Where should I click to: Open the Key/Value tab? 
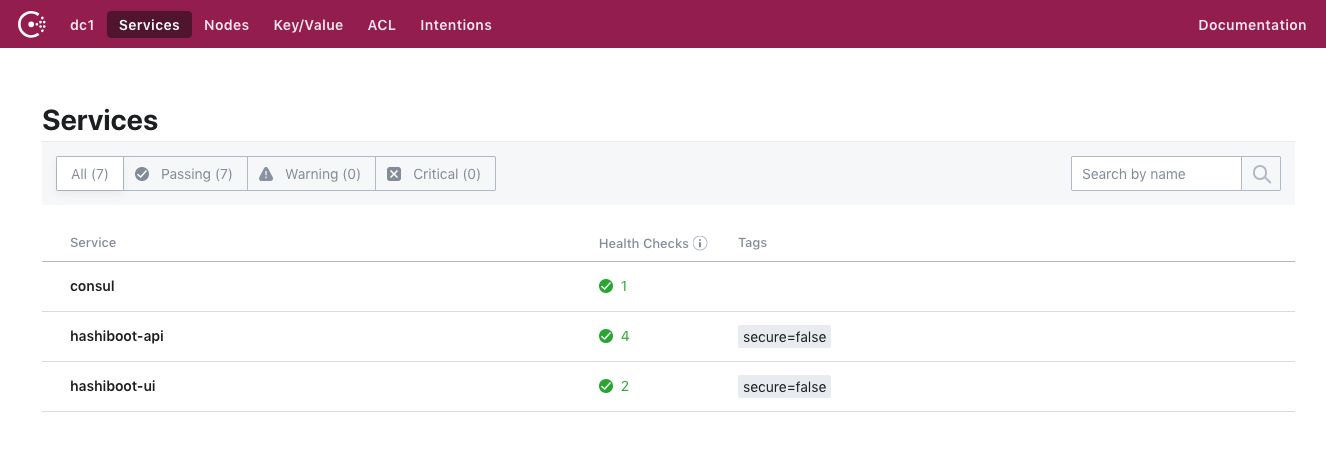[x=308, y=25]
